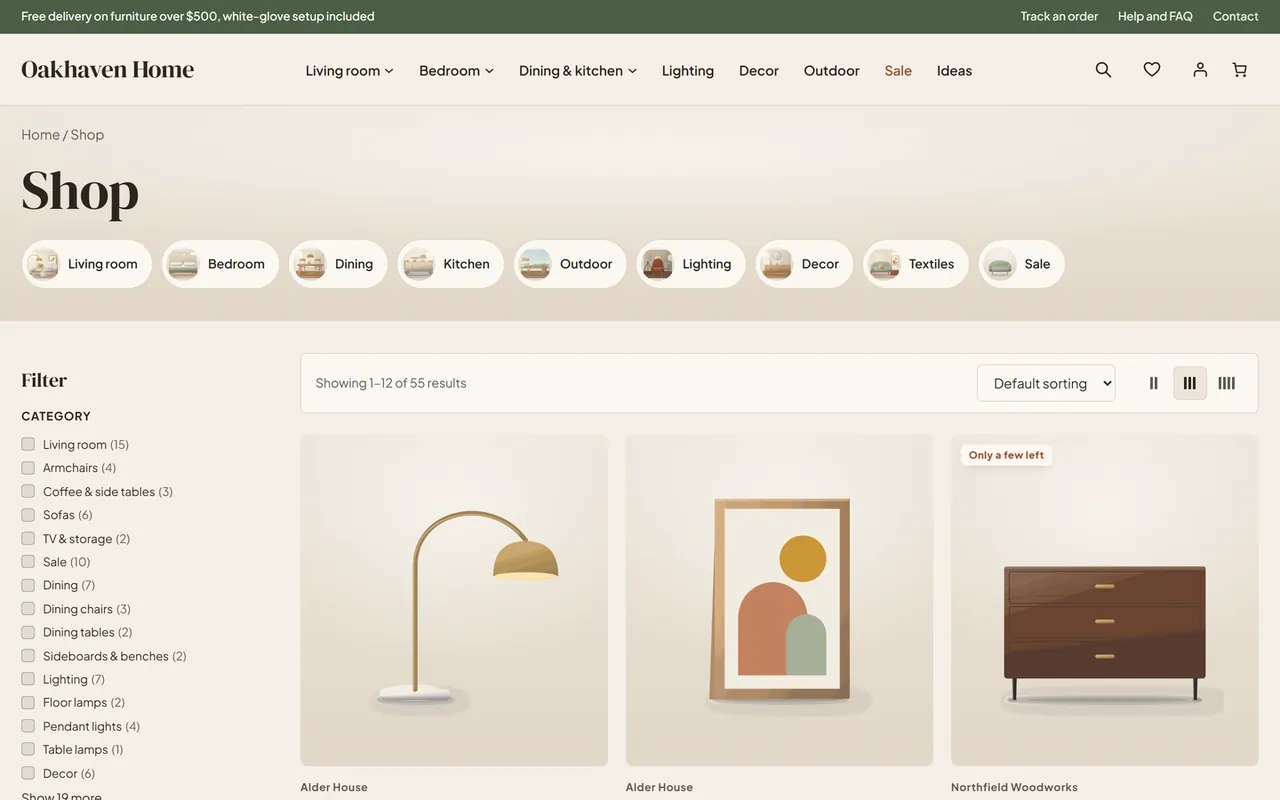The width and height of the screenshot is (1280, 800).
Task: Check the Living room (15) filter
Action: point(28,444)
